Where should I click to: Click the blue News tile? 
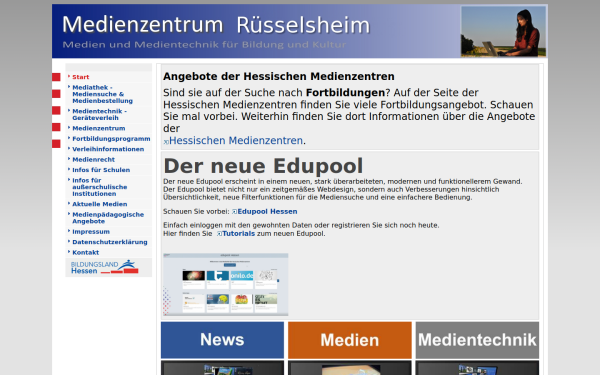click(x=222, y=340)
